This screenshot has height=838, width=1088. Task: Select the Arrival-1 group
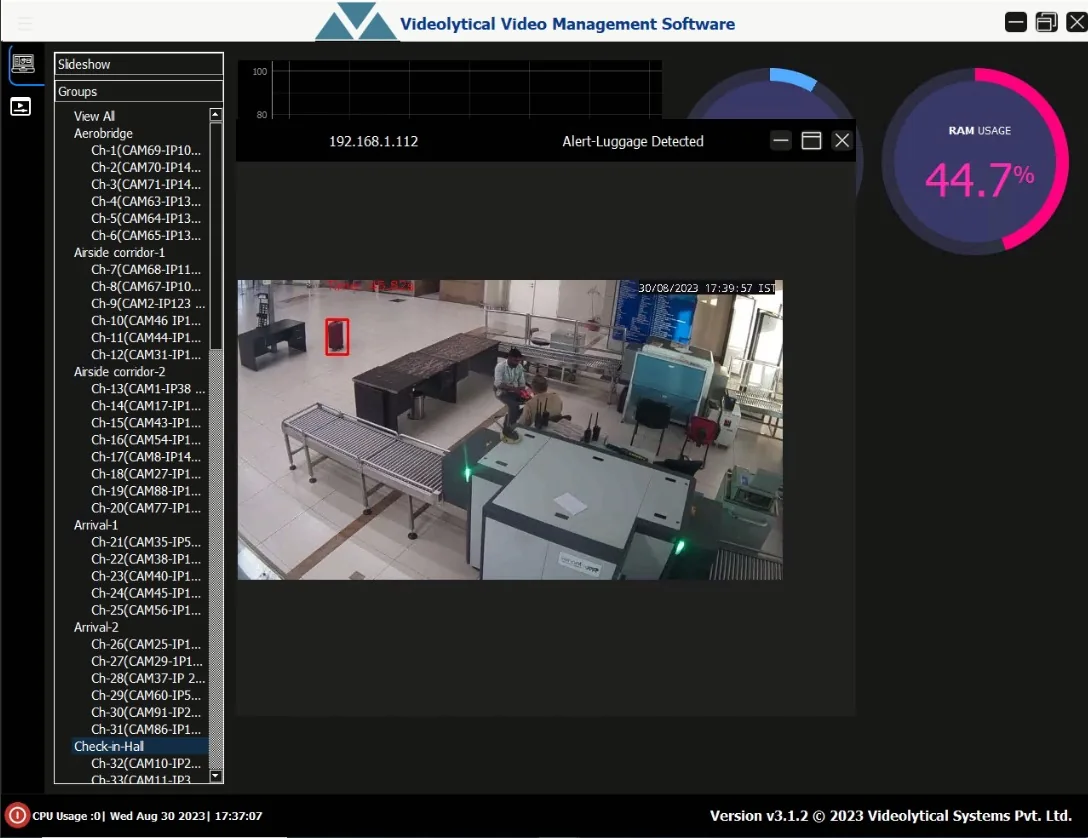[96, 525]
